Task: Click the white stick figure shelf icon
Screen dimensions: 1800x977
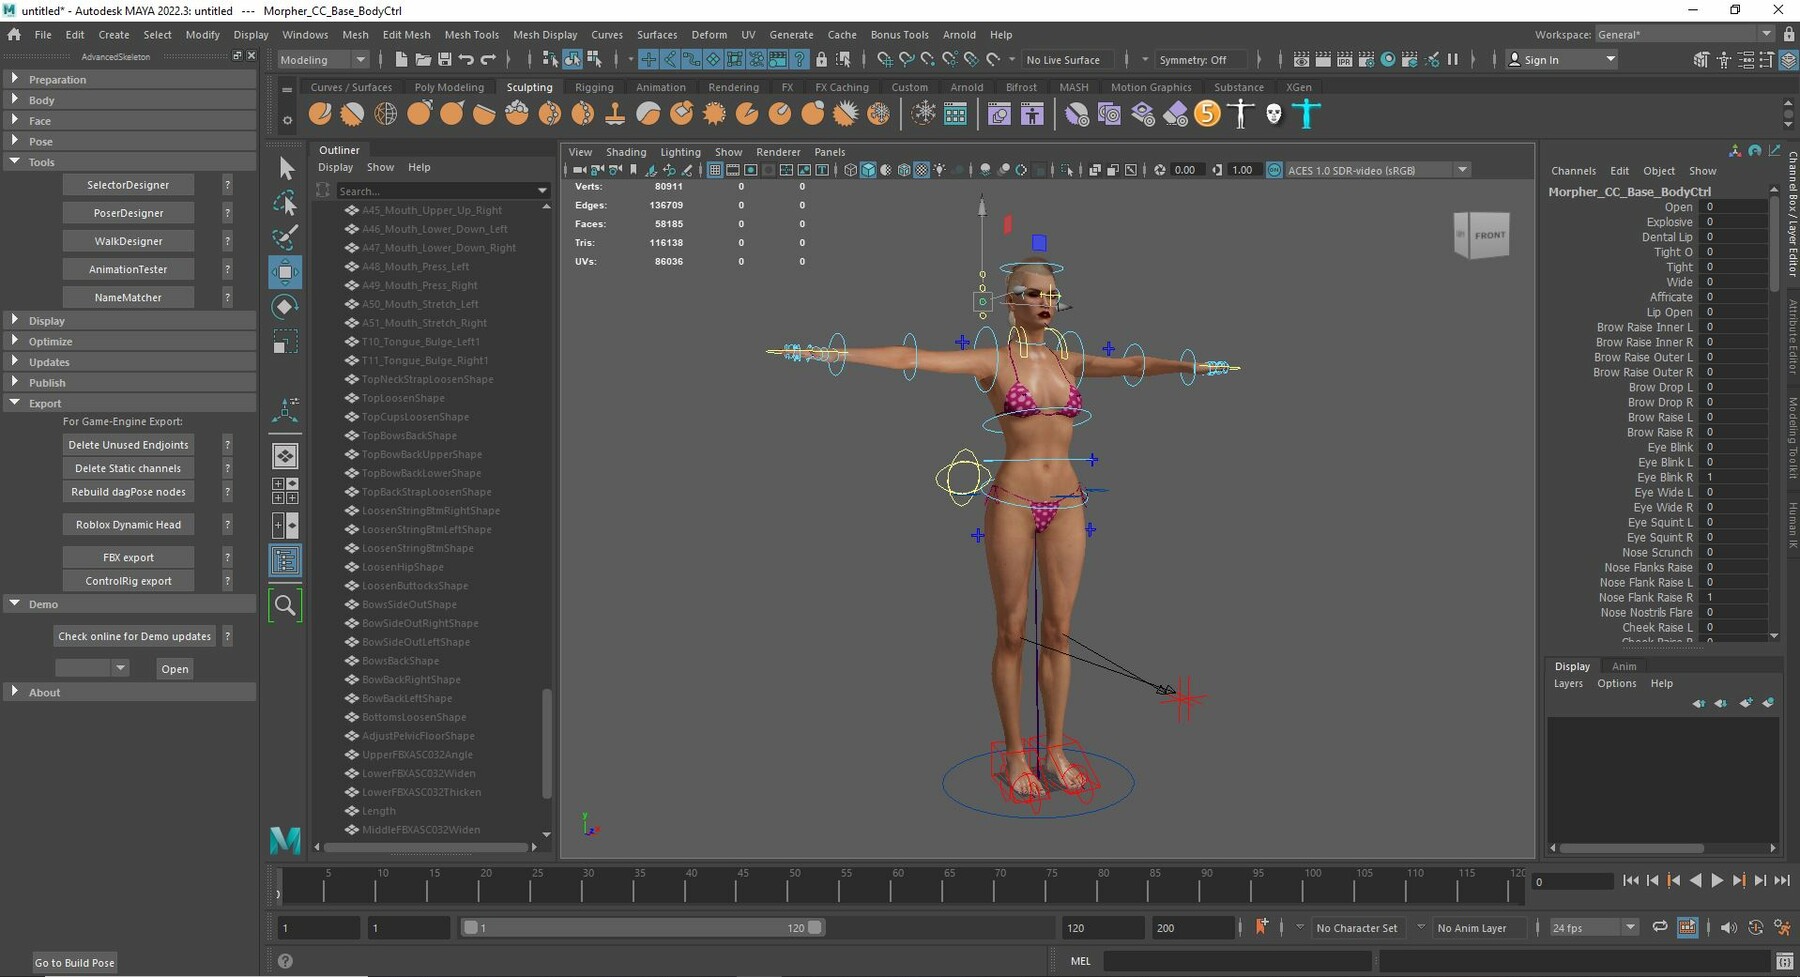Action: (1240, 114)
